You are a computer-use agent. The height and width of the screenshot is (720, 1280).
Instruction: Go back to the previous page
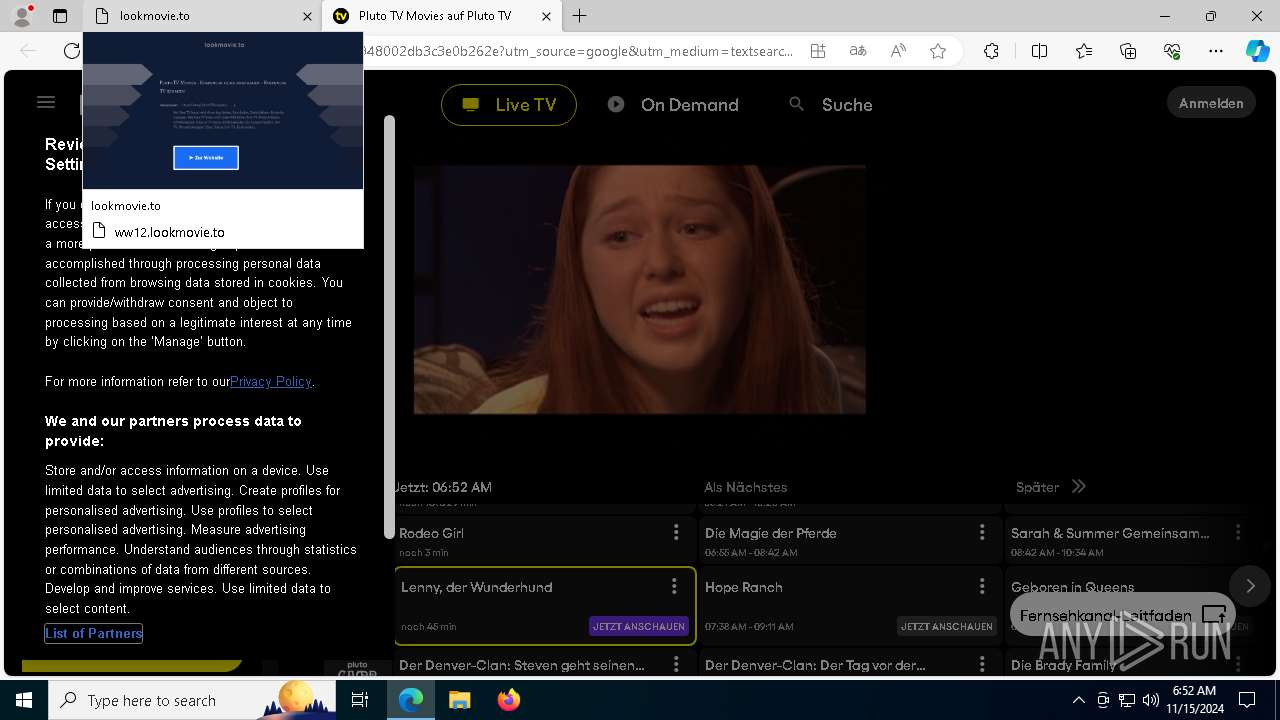pyautogui.click(x=28, y=51)
